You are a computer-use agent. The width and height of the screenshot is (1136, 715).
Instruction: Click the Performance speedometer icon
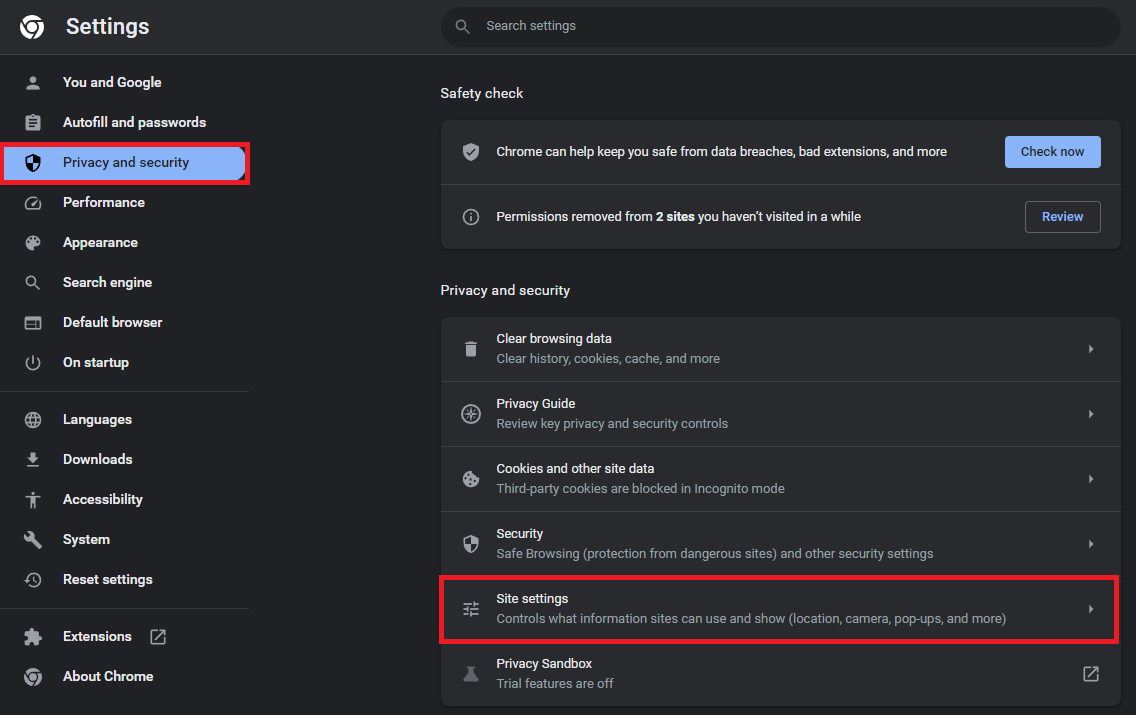click(33, 203)
